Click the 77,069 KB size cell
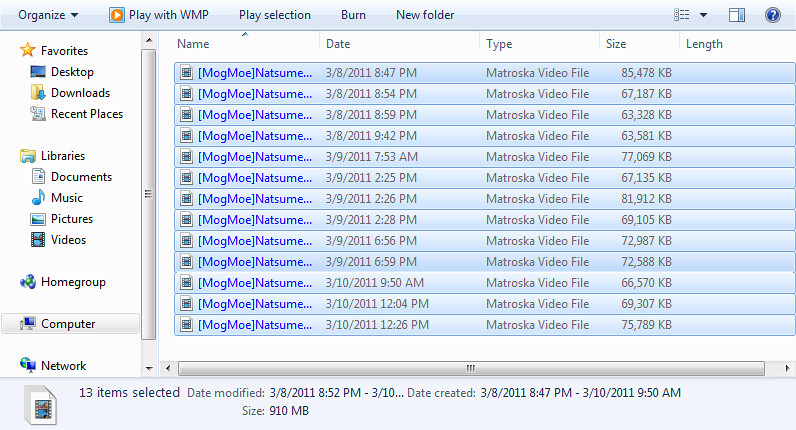The height and width of the screenshot is (430, 796). tap(646, 156)
